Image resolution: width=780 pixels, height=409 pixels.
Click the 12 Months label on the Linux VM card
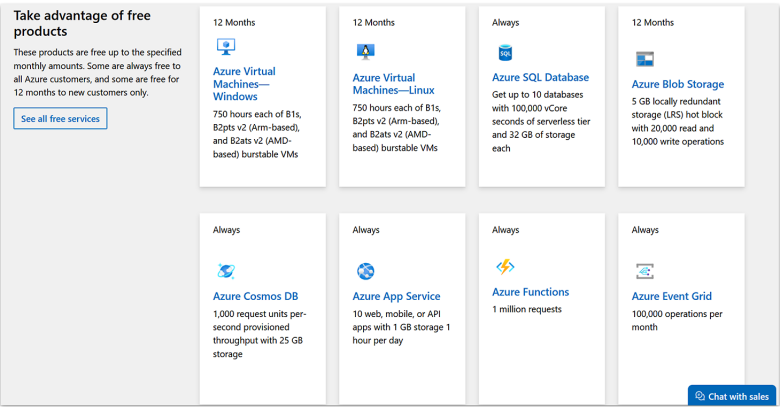374,22
